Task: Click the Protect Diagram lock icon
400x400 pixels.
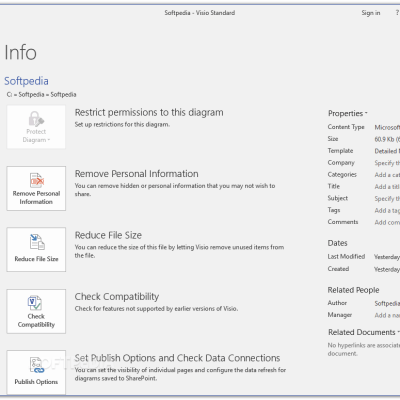Action: point(36,119)
